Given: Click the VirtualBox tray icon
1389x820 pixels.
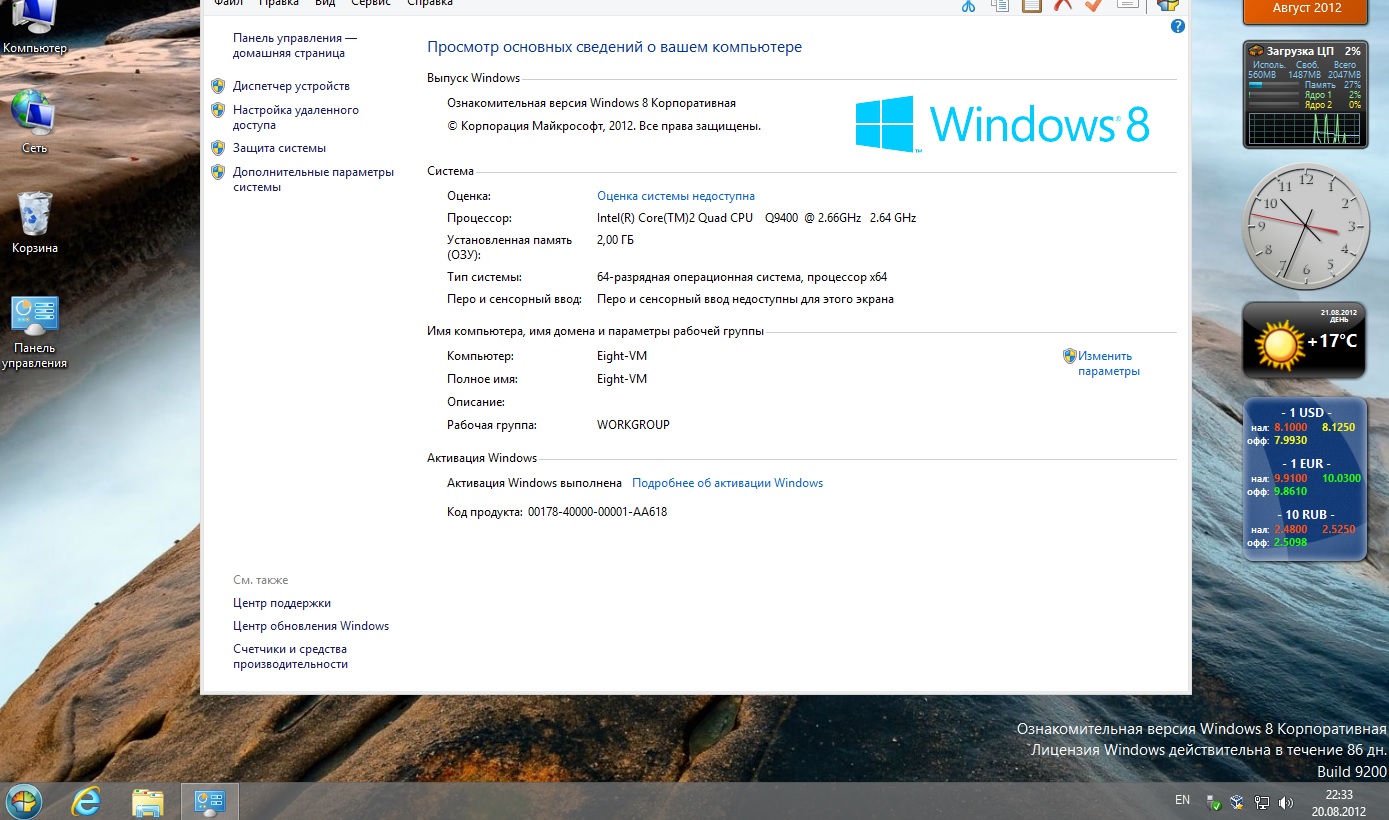Looking at the screenshot, I should pos(1237,801).
